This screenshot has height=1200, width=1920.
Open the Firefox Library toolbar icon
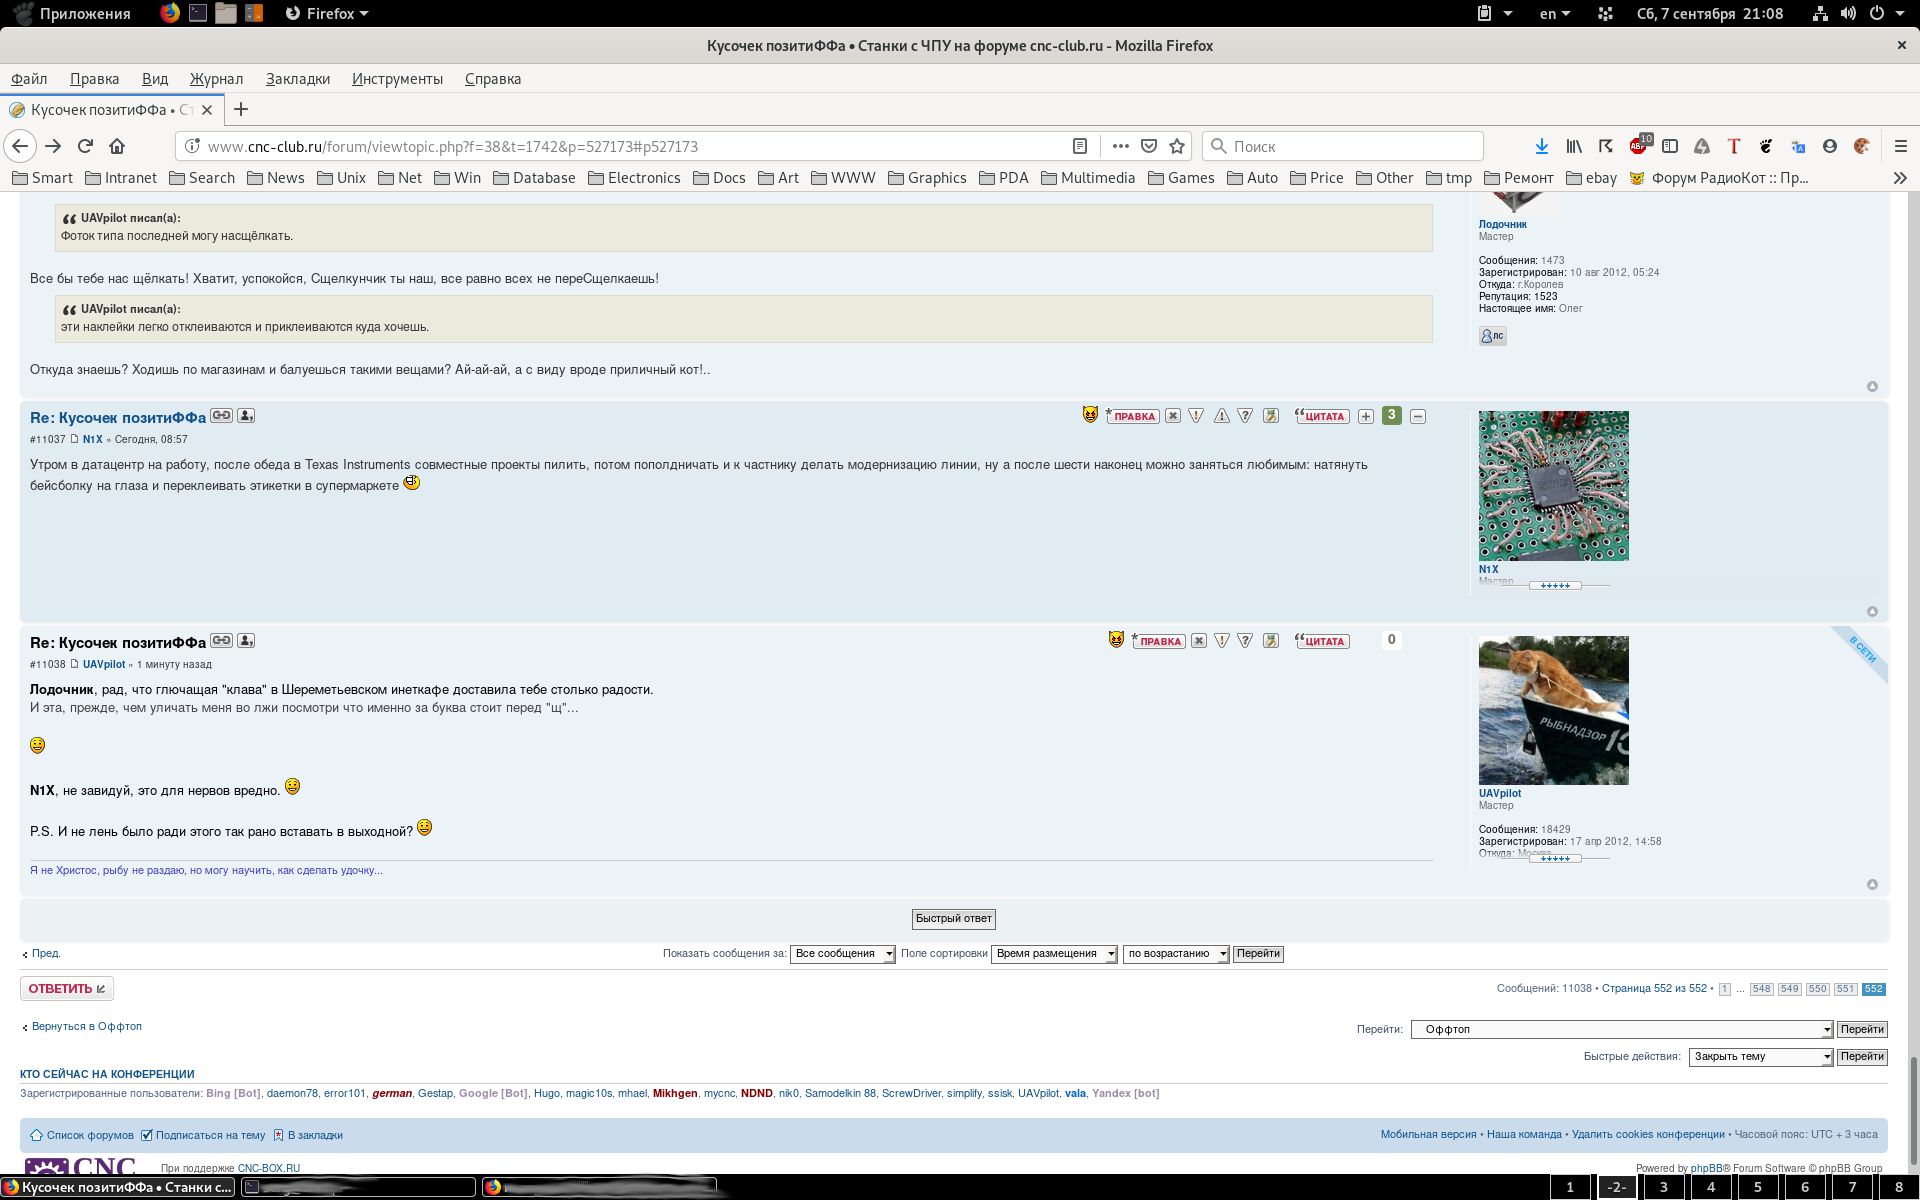(x=1574, y=146)
